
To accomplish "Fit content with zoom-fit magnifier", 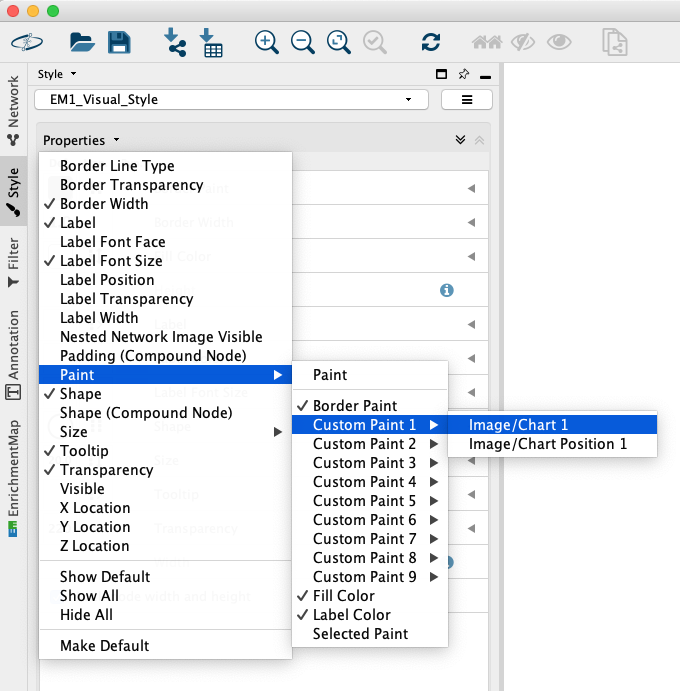I will [338, 42].
